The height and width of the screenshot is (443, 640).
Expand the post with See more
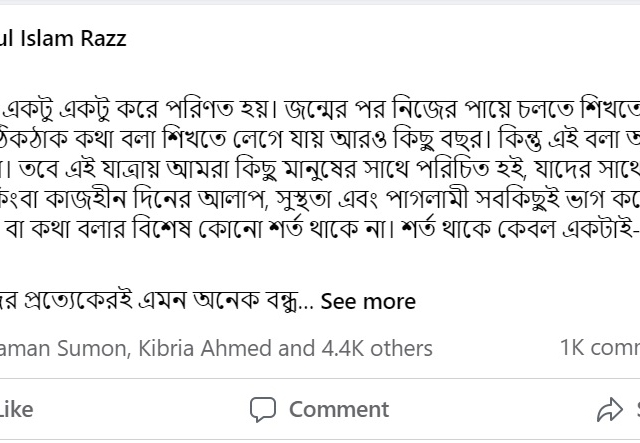click(x=368, y=301)
